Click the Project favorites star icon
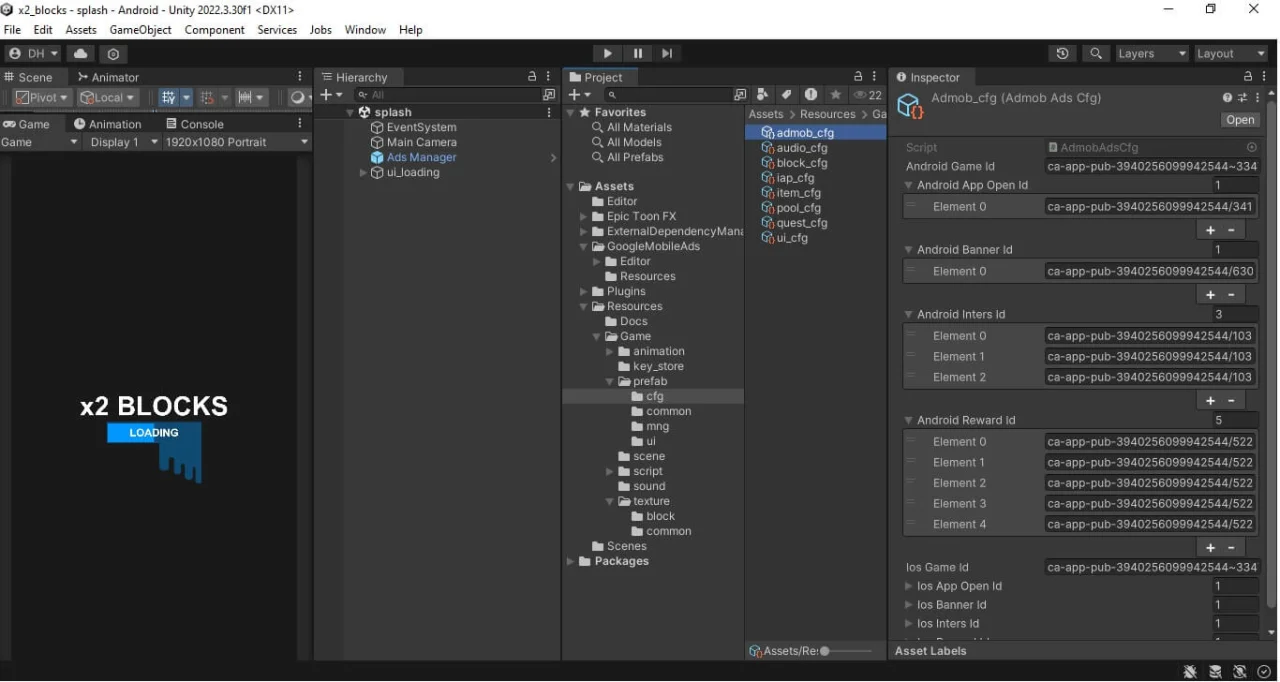This screenshot has width=1280, height=682. (x=835, y=95)
